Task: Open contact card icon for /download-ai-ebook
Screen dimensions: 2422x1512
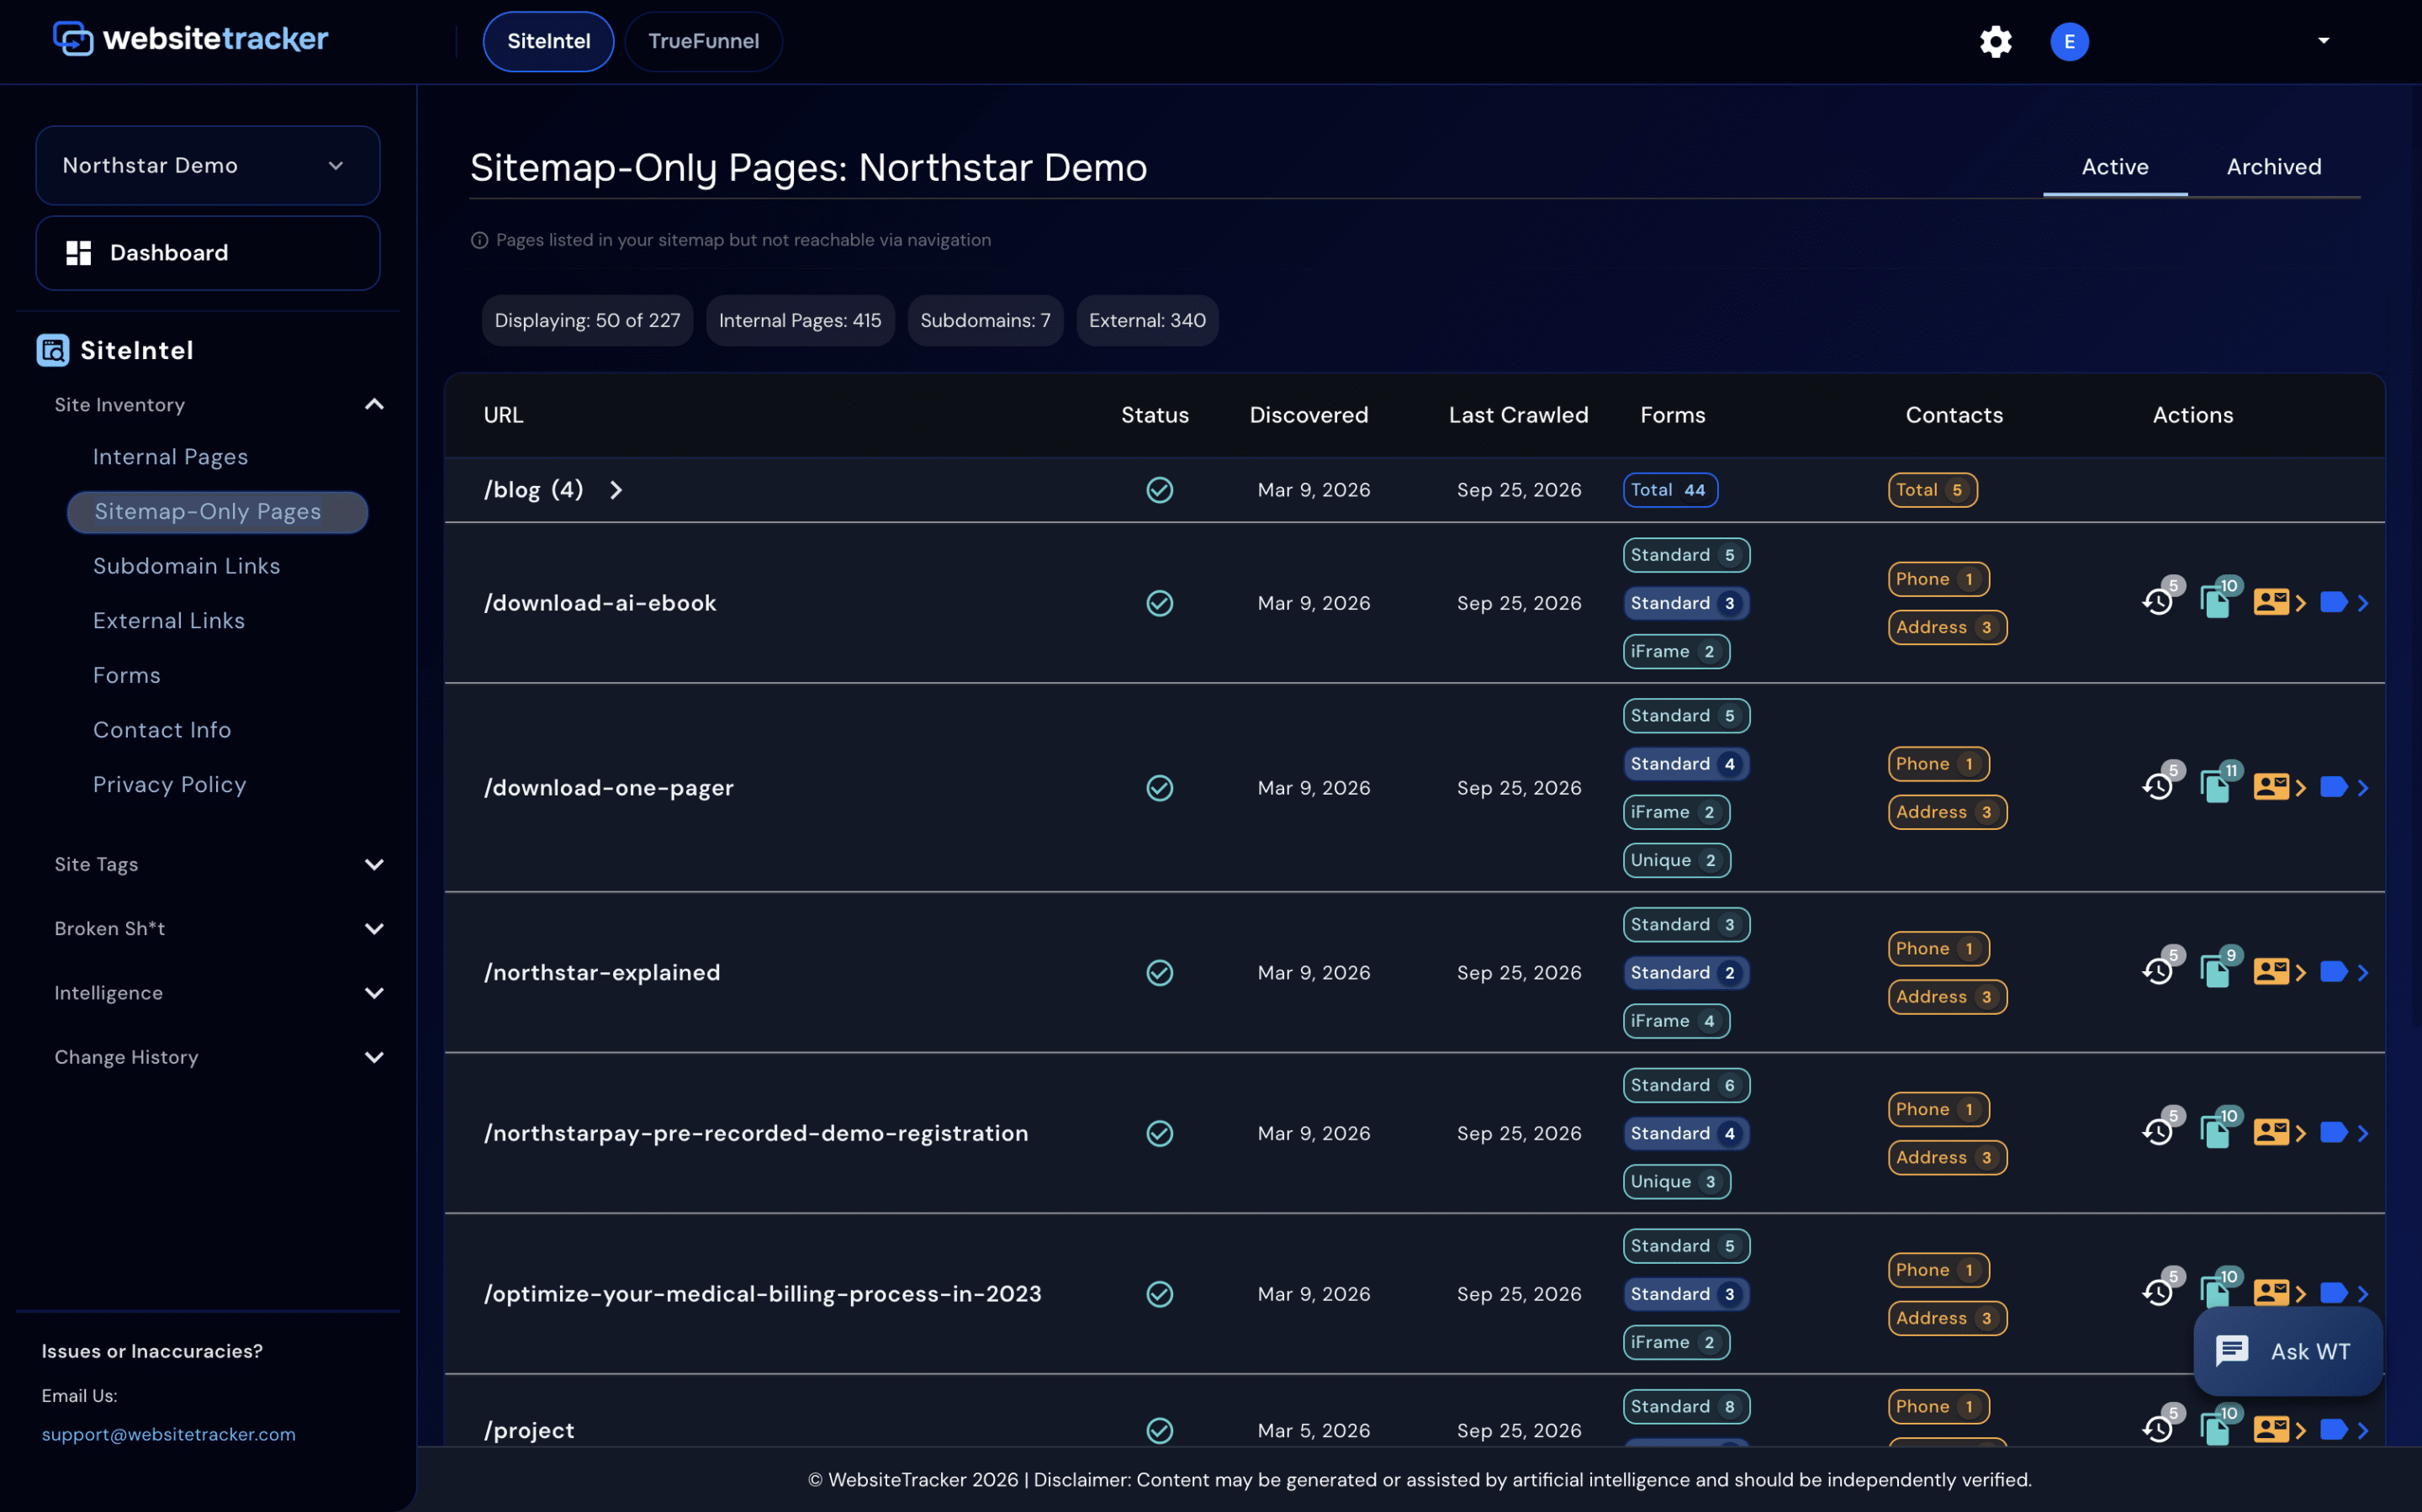Action: click(2271, 602)
